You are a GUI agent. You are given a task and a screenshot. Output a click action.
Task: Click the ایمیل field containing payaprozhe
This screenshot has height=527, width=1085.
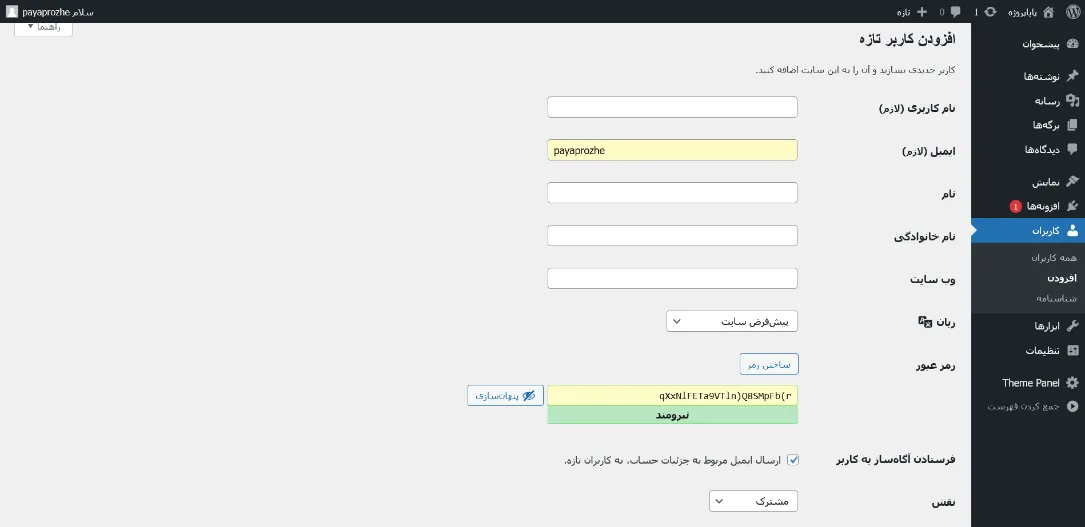(x=672, y=150)
